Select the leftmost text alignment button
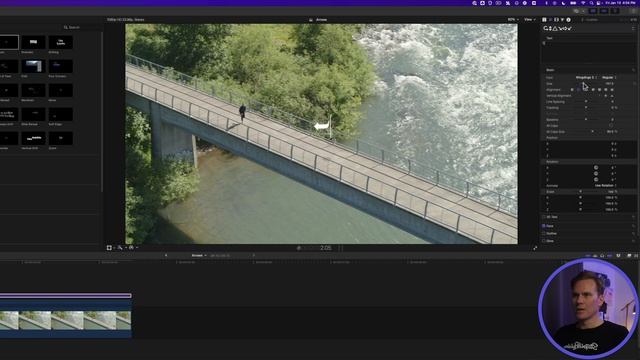Viewport: 640px width, 360px height. (x=572, y=90)
